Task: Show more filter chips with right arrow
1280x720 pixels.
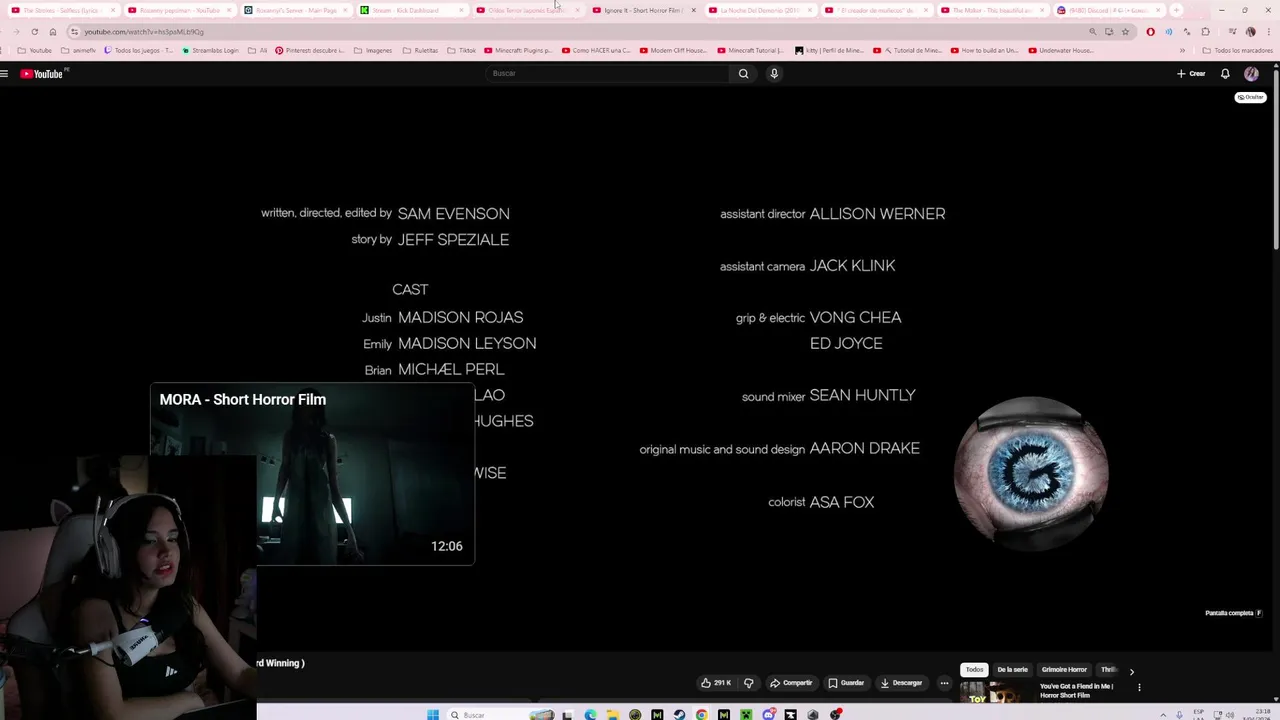Action: point(1131,671)
